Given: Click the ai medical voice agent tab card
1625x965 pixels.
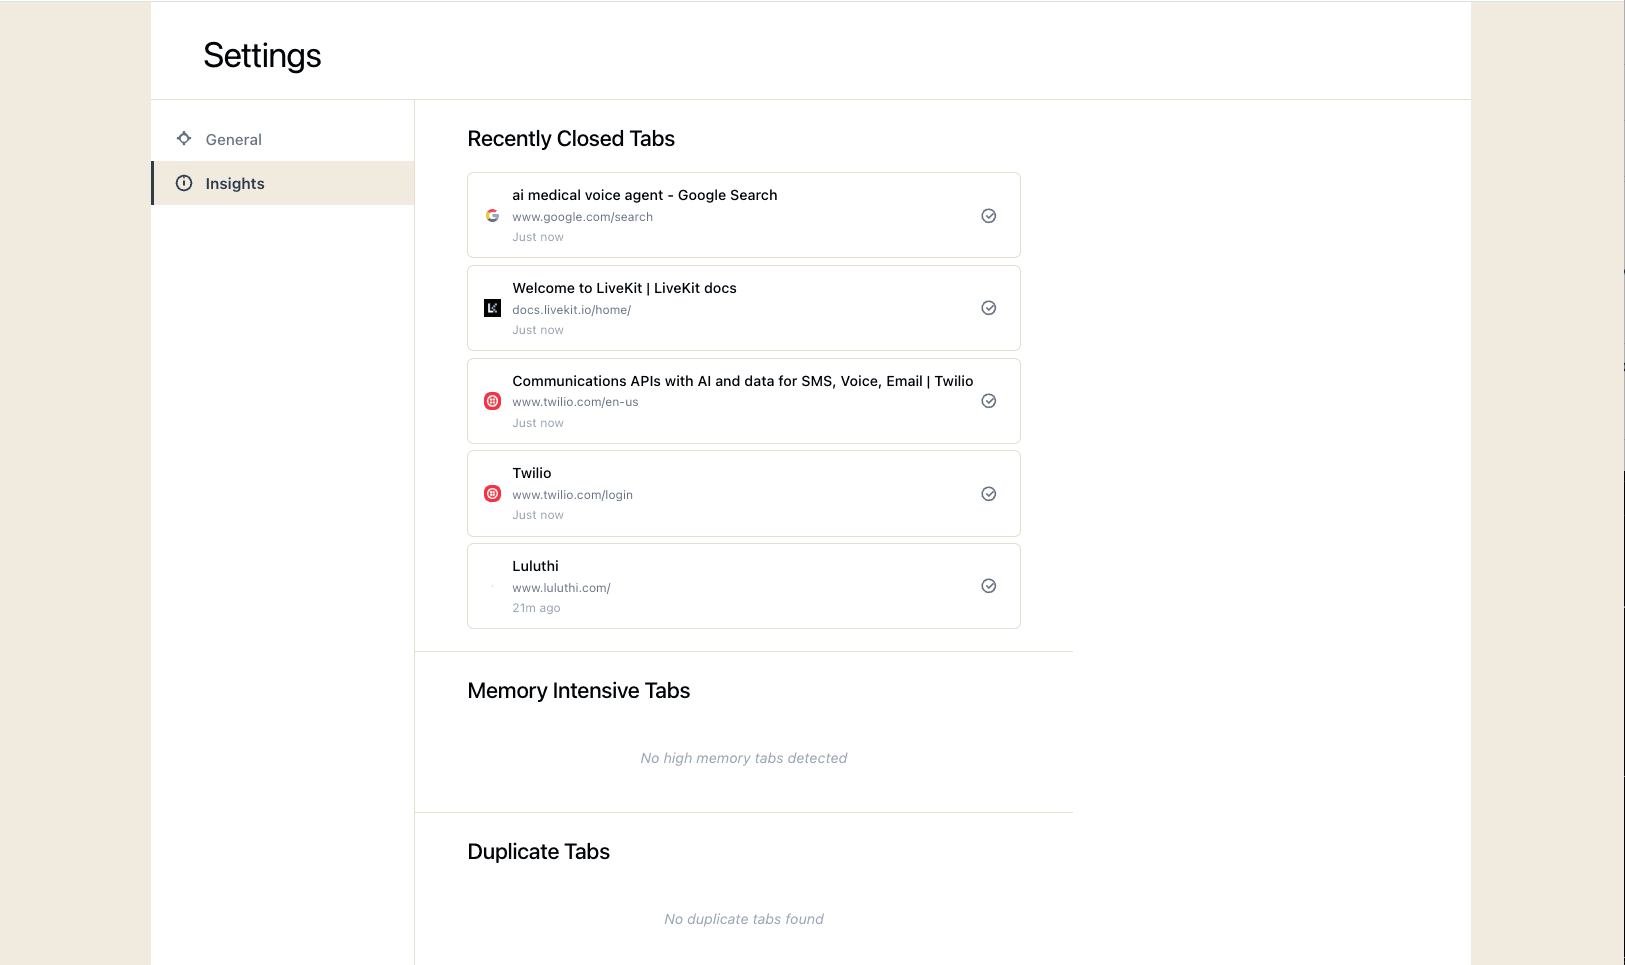Looking at the screenshot, I should (x=743, y=214).
